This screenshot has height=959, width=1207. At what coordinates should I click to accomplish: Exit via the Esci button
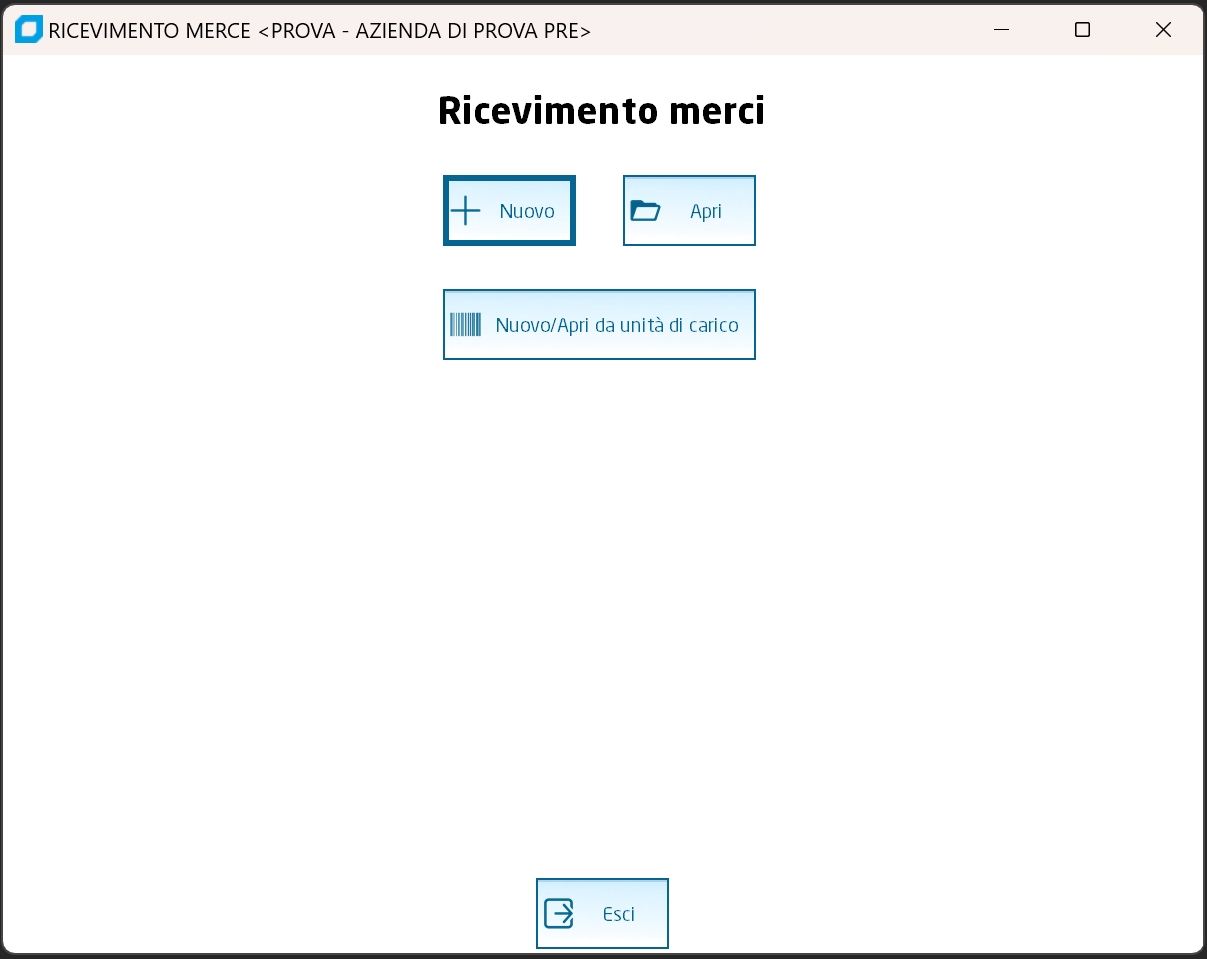602,913
